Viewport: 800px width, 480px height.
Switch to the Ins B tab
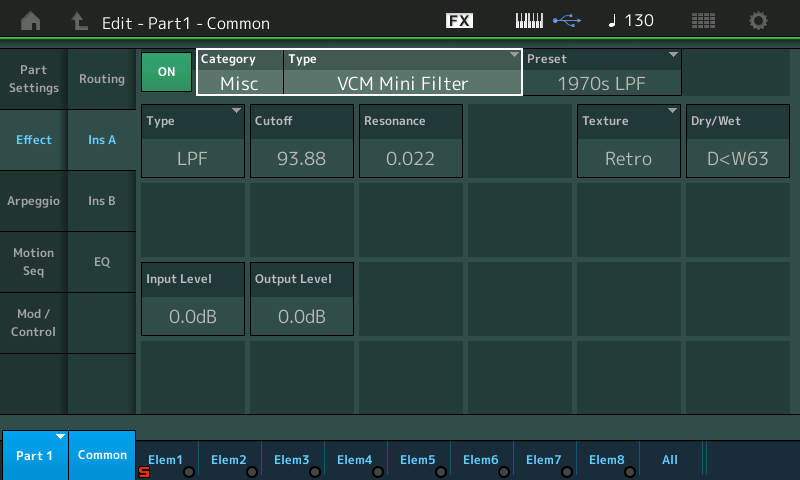point(102,201)
